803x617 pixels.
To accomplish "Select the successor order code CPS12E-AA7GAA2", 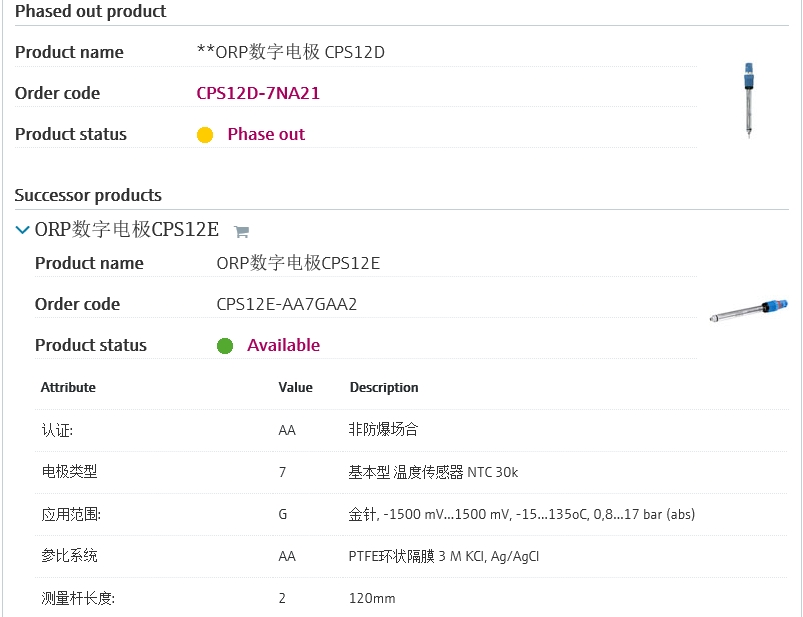I will [286, 304].
